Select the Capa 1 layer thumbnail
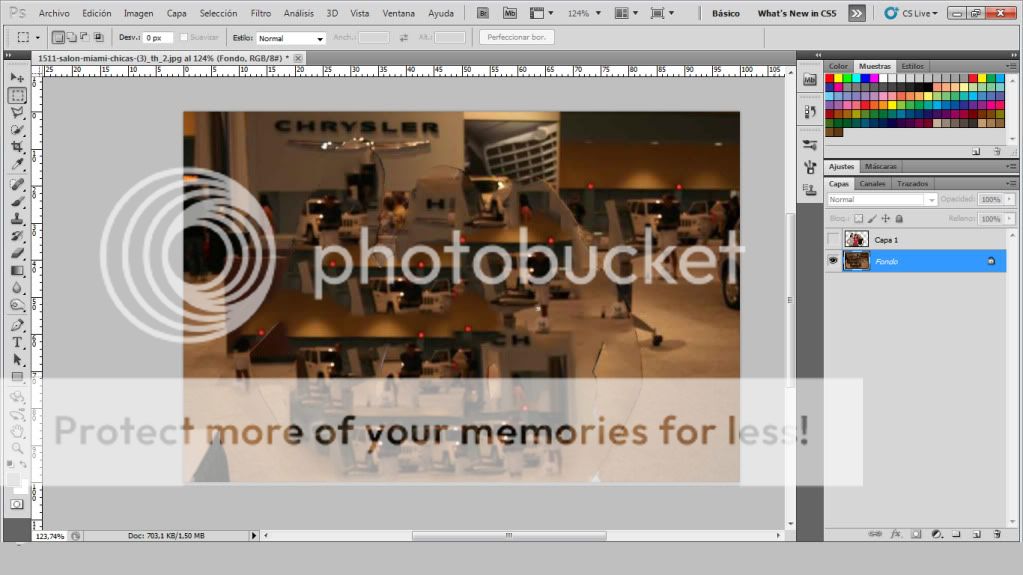This screenshot has width=1023, height=575. coord(856,240)
